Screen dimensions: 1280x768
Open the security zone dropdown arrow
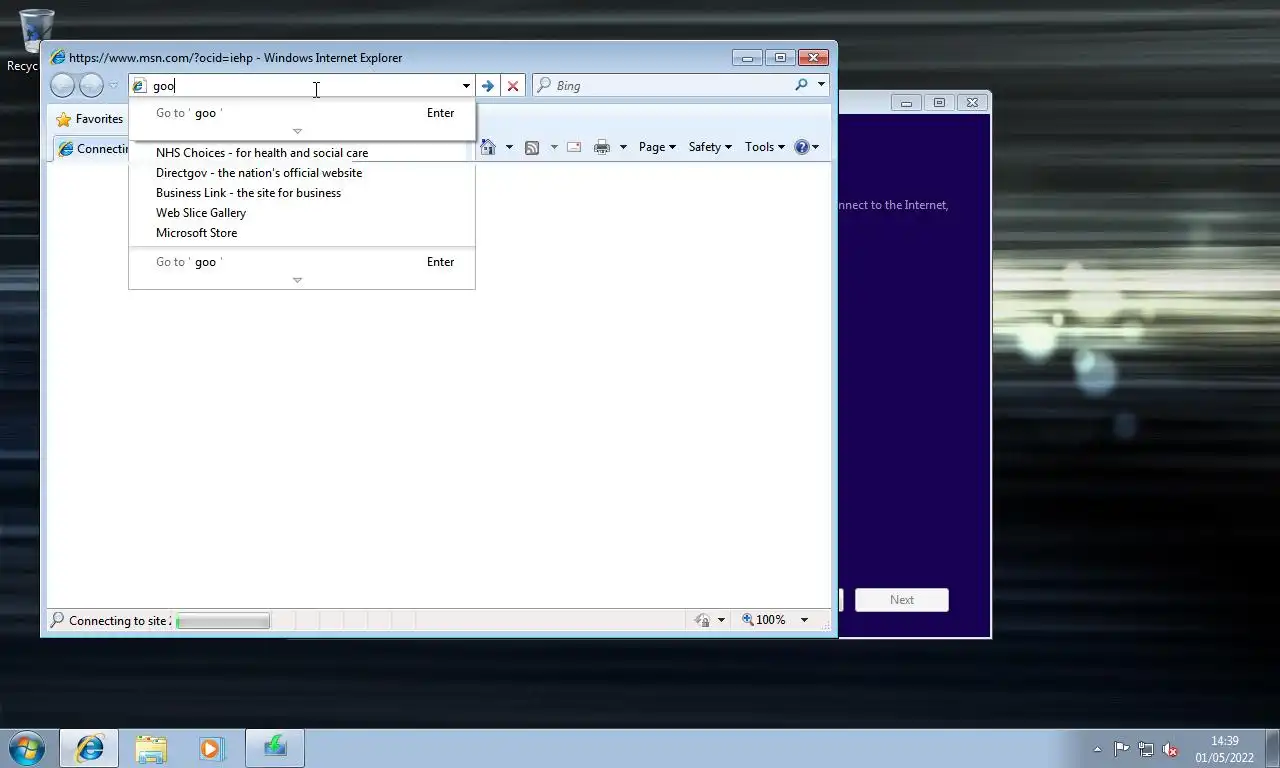tap(722, 621)
